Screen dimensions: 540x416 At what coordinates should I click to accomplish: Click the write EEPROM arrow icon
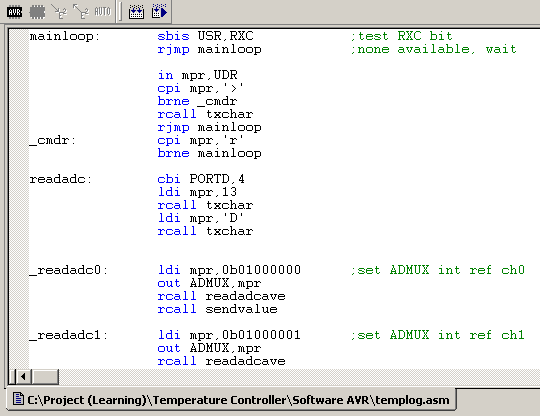point(59,12)
